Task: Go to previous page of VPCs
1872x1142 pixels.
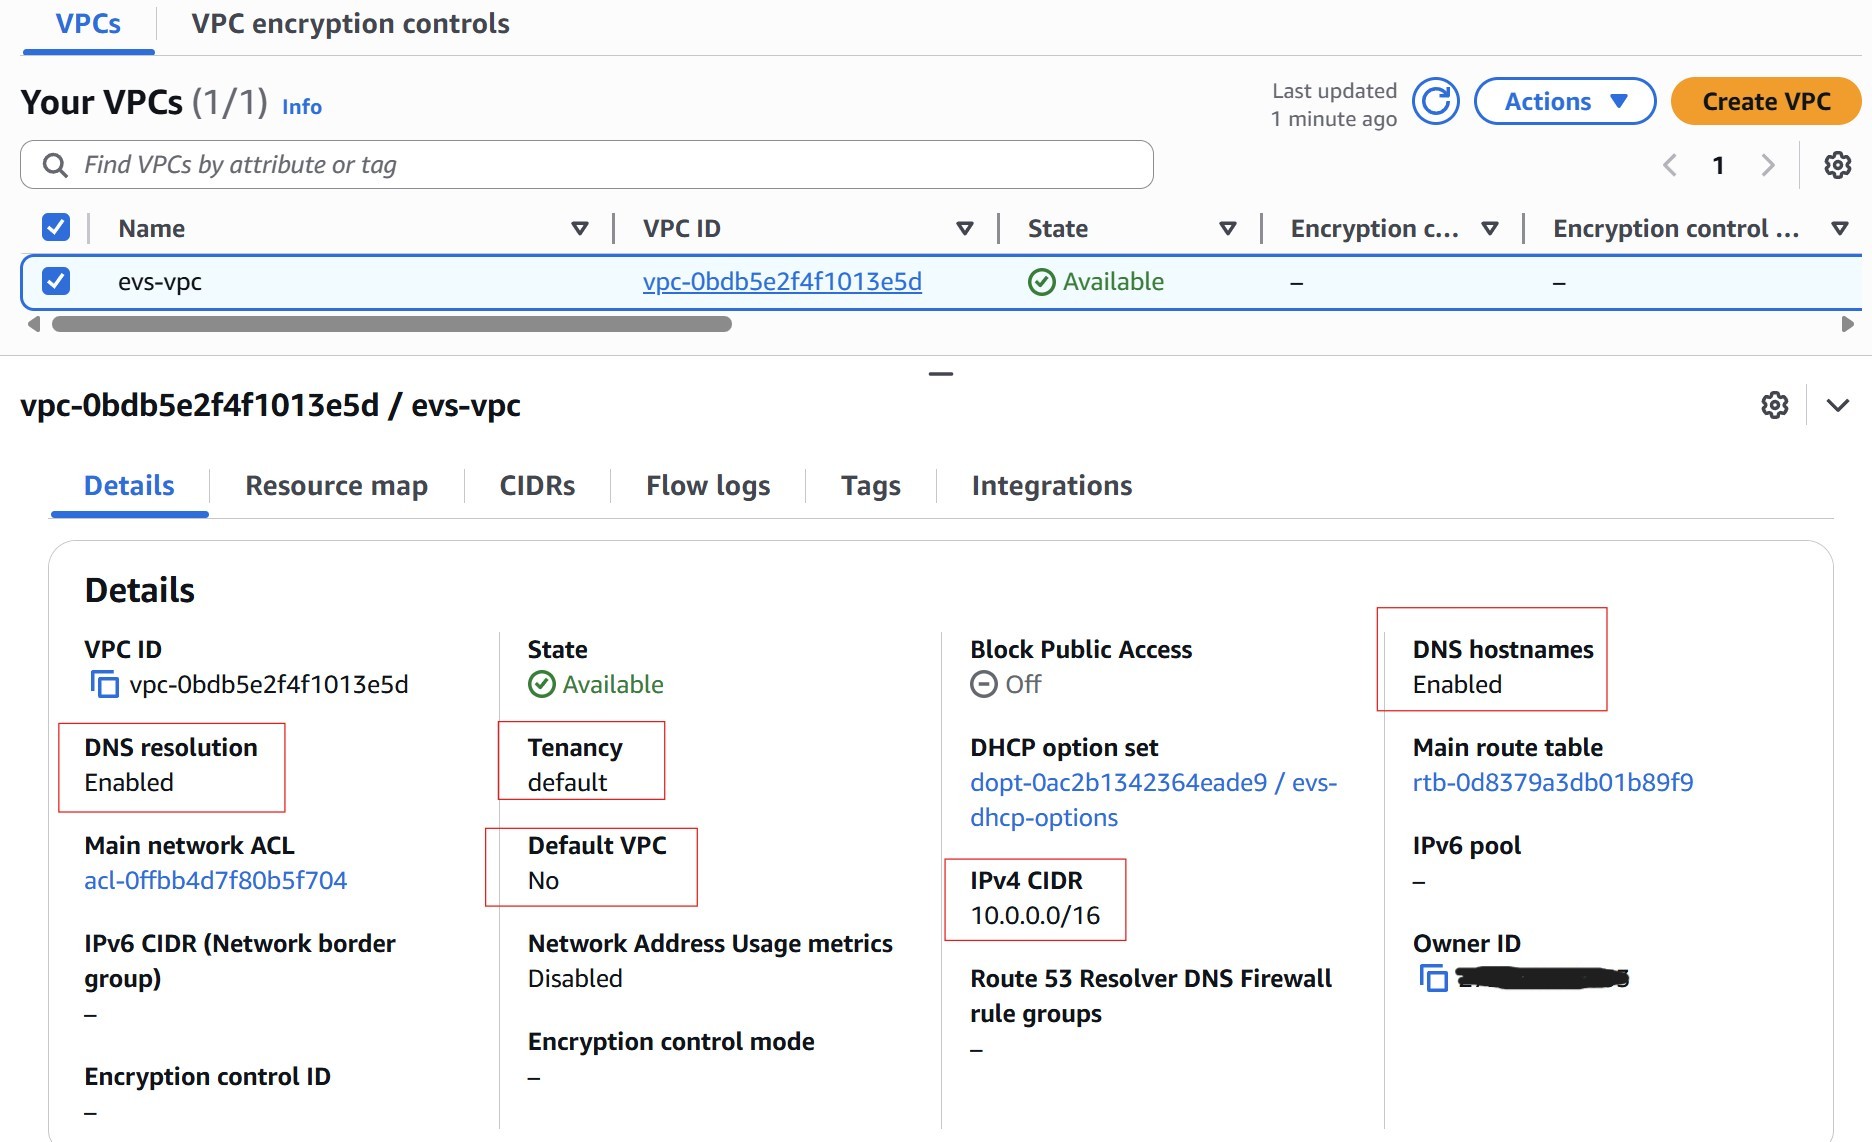Action: pos(1669,165)
